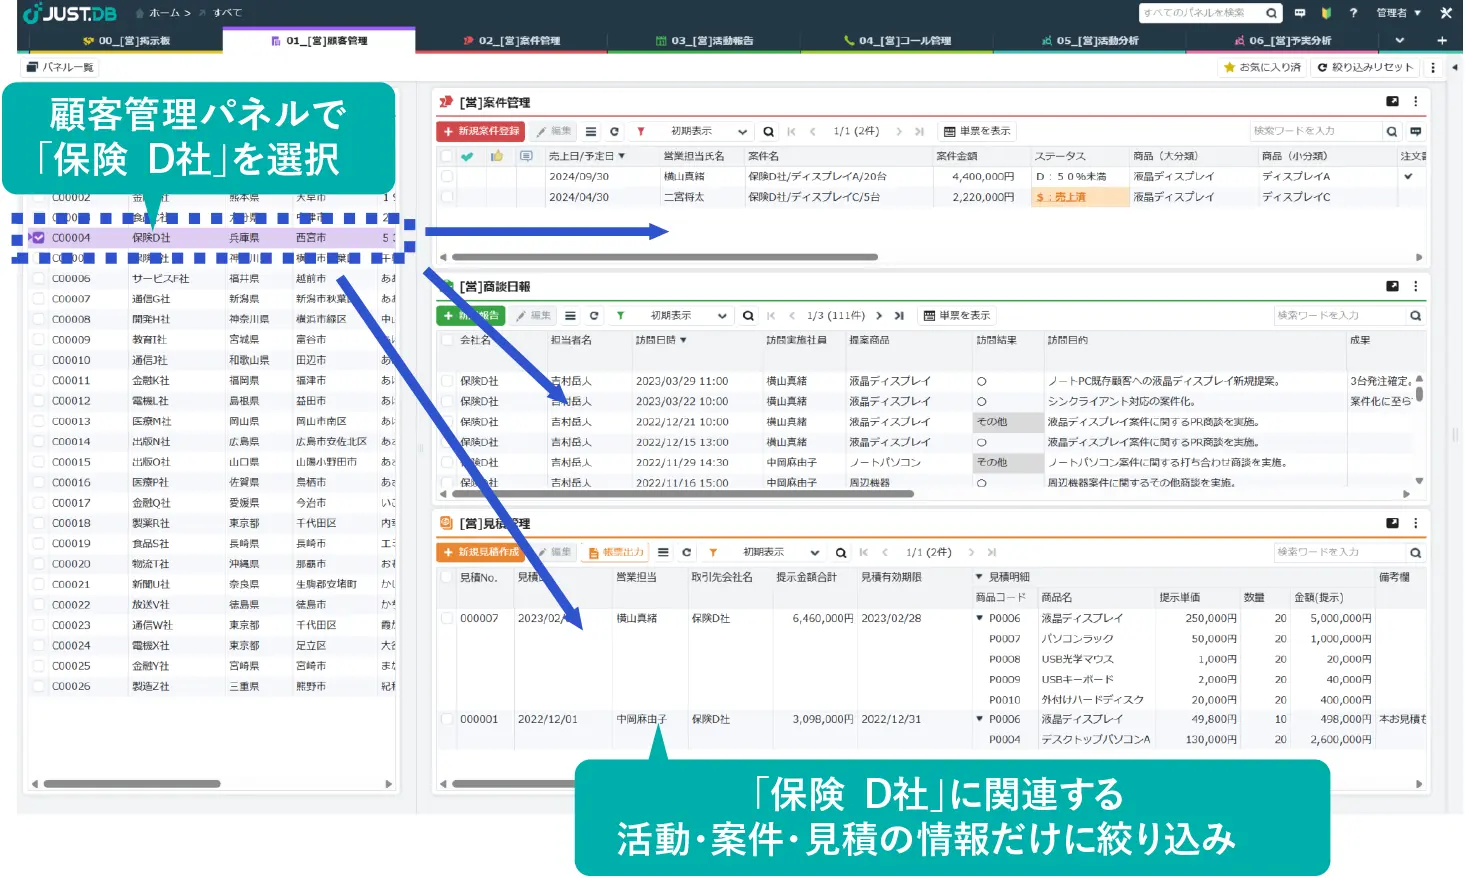The height and width of the screenshot is (878, 1465).
Task: Go to last page in 商談日報
Action: (899, 316)
